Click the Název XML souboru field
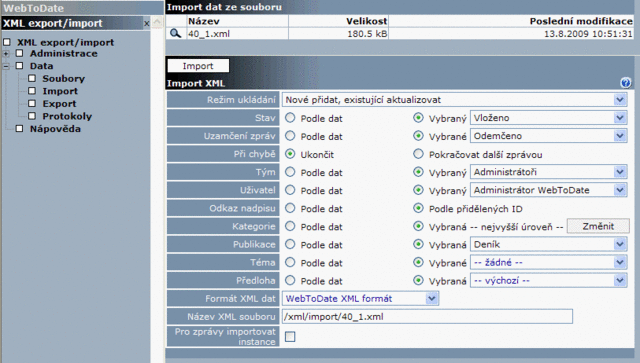The height and width of the screenshot is (363, 640). (427, 316)
